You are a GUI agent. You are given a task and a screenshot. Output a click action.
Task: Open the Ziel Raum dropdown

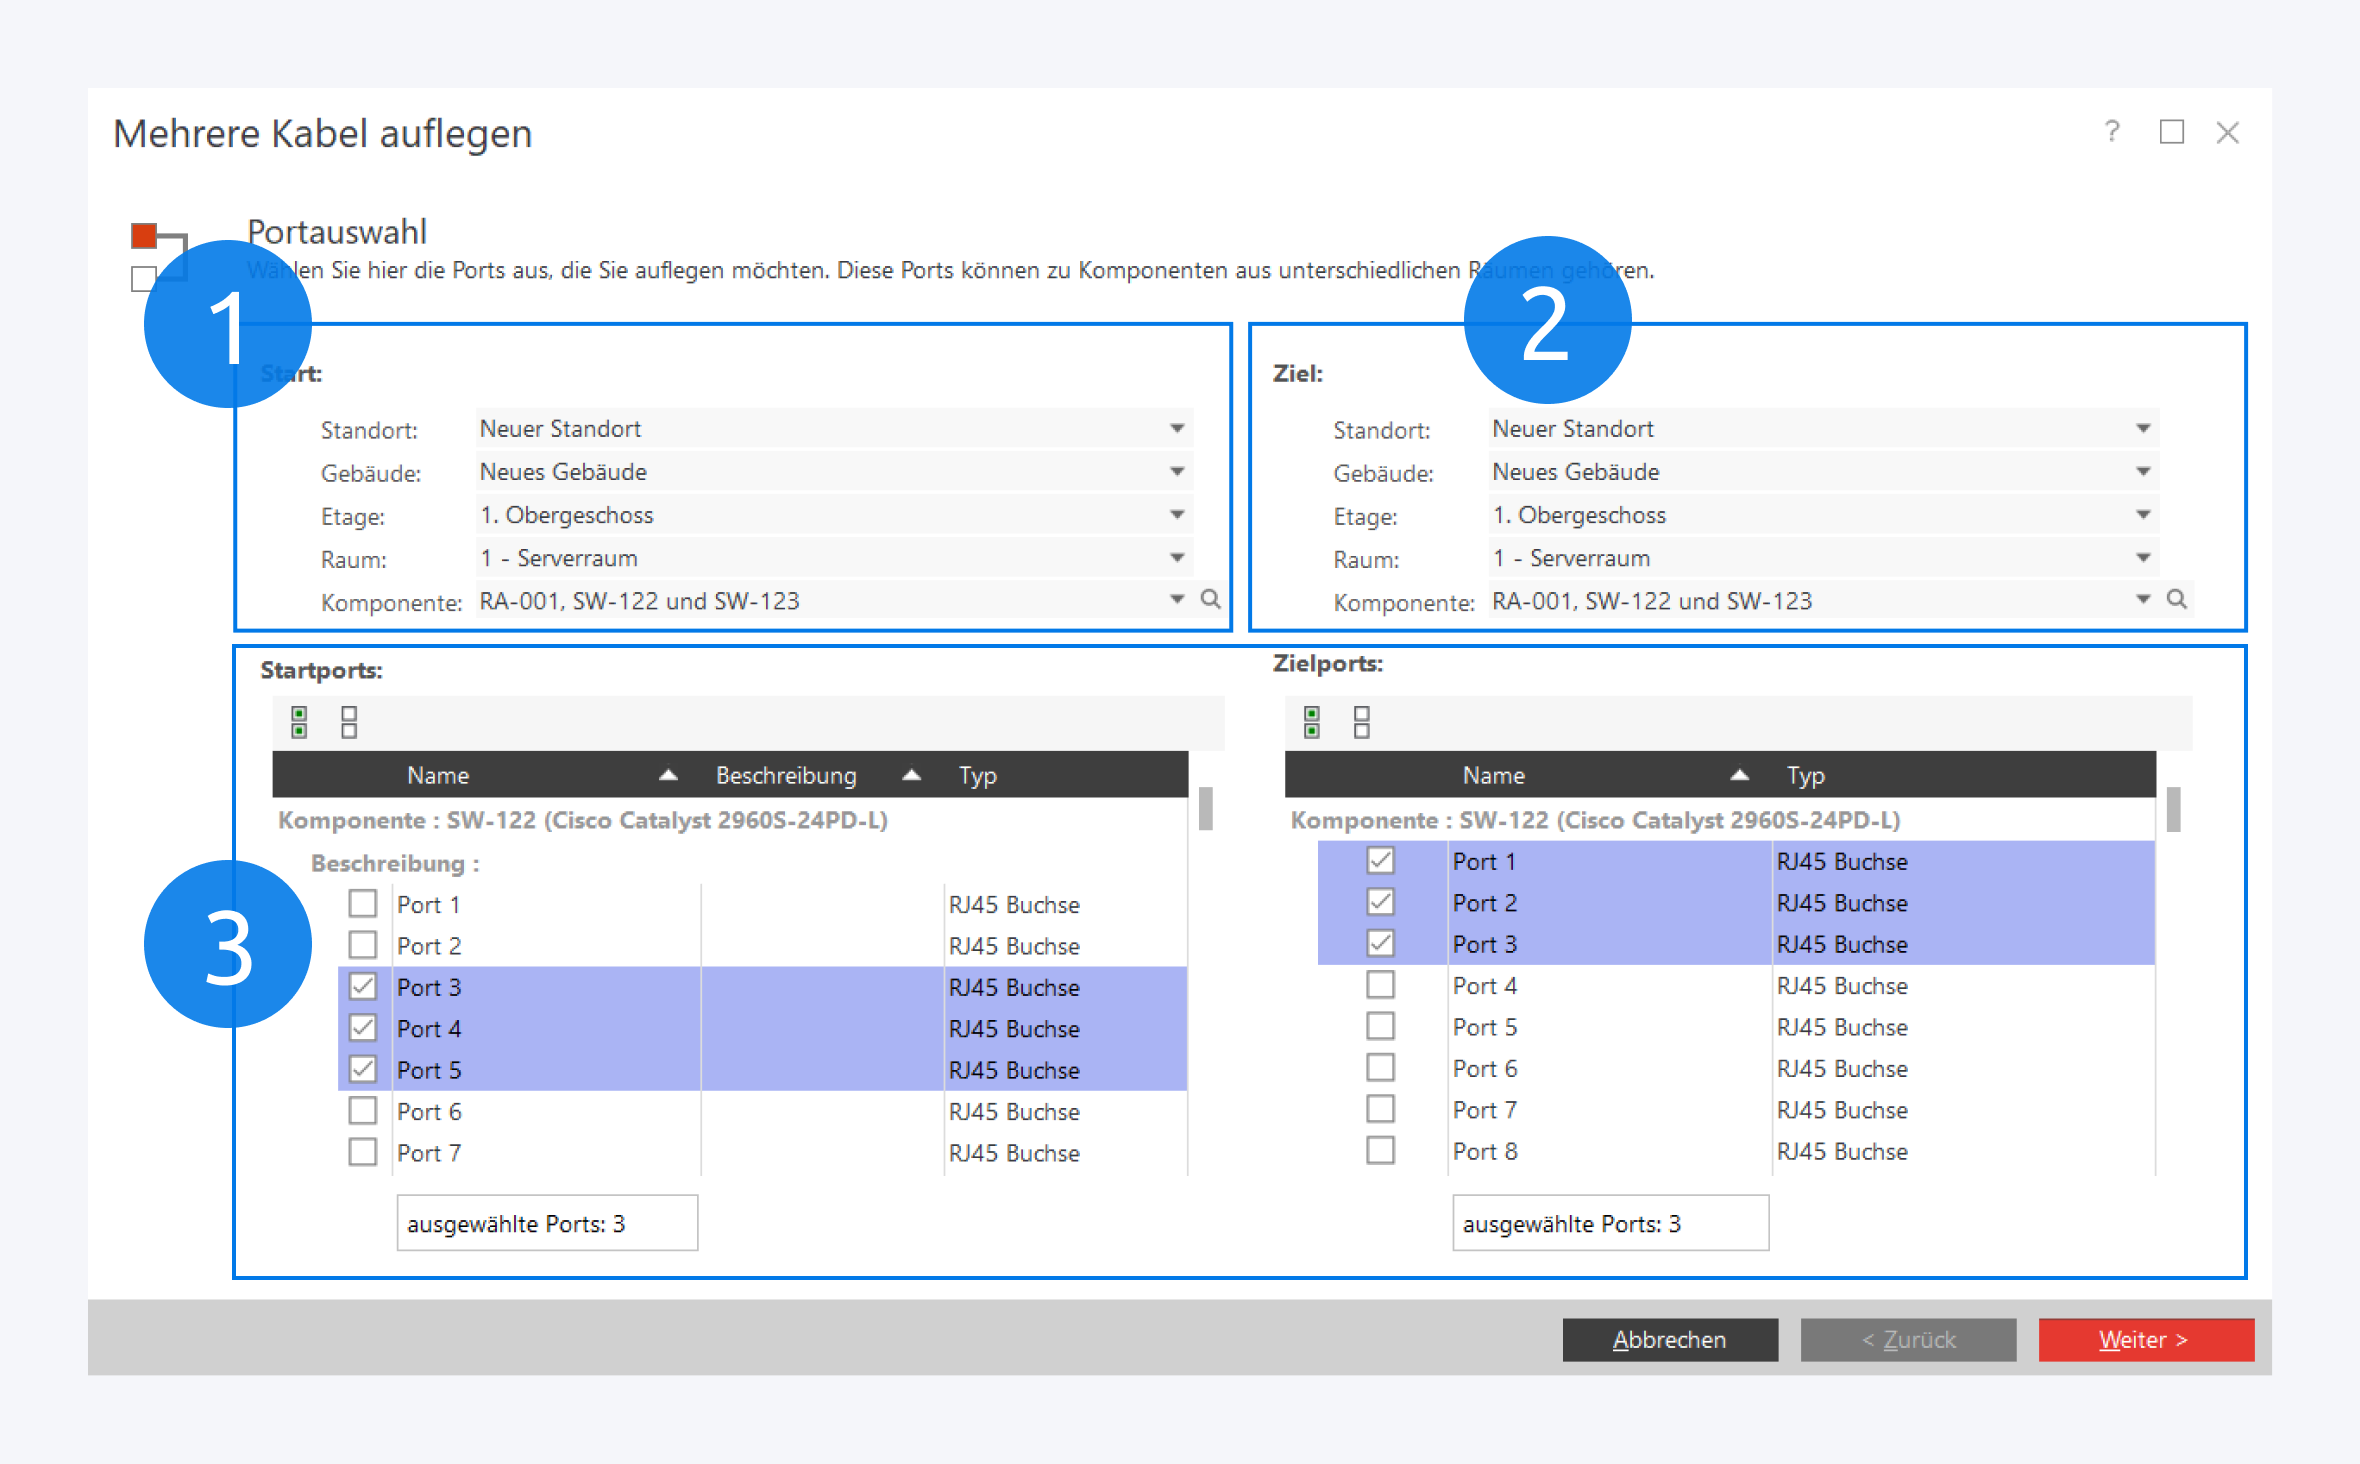(2143, 558)
